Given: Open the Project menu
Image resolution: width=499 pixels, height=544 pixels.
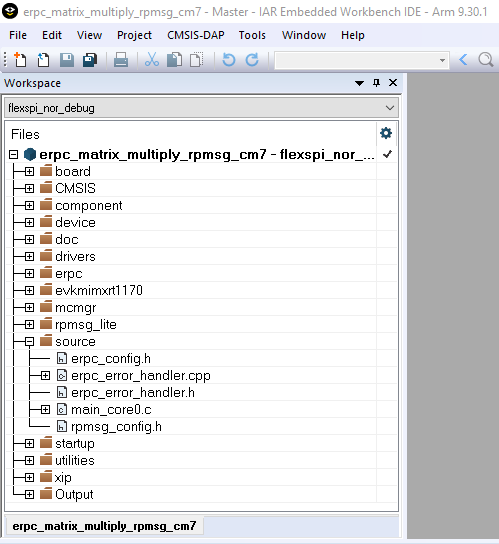Looking at the screenshot, I should [134, 35].
